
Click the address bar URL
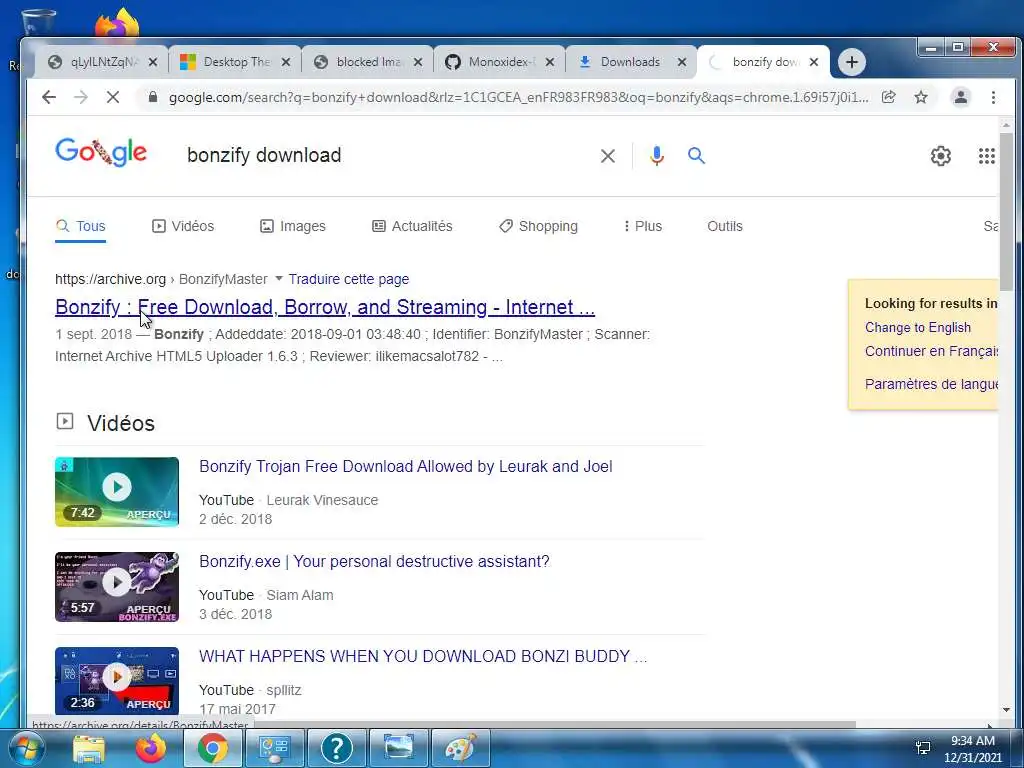[x=519, y=97]
